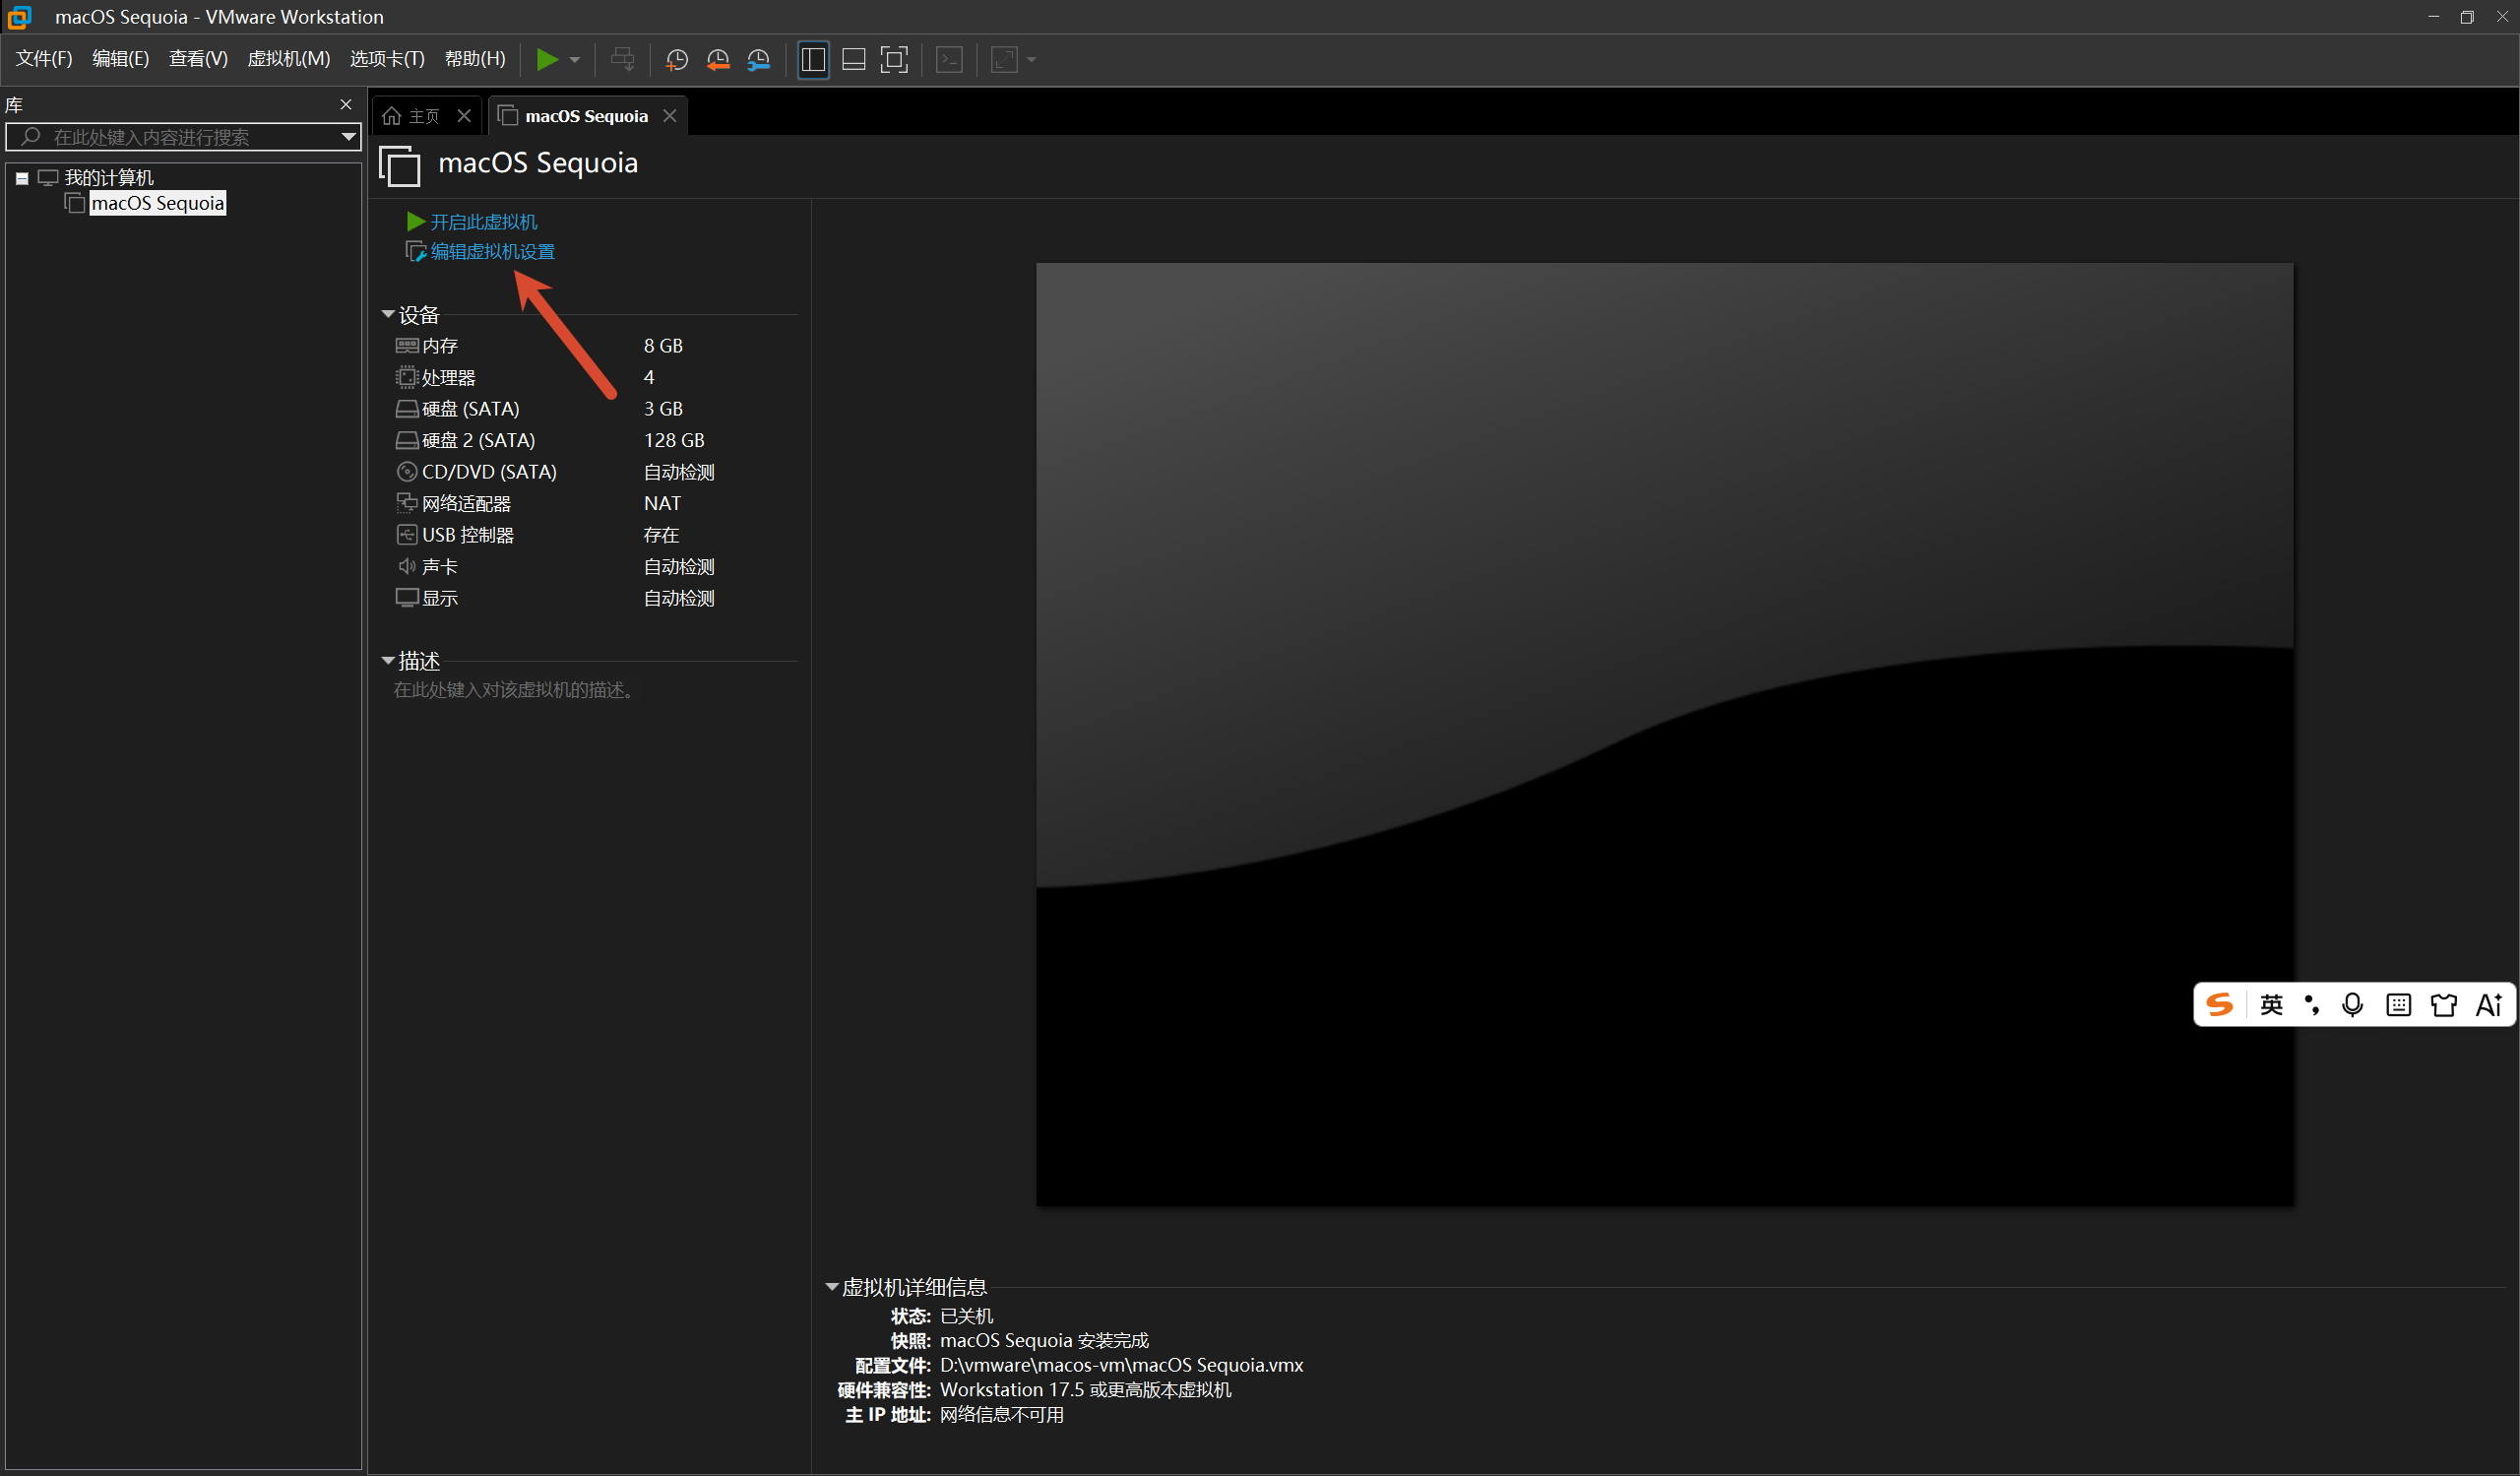Click the full screen mode toolbar icon
The width and height of the screenshot is (2520, 1476).
(x=894, y=60)
